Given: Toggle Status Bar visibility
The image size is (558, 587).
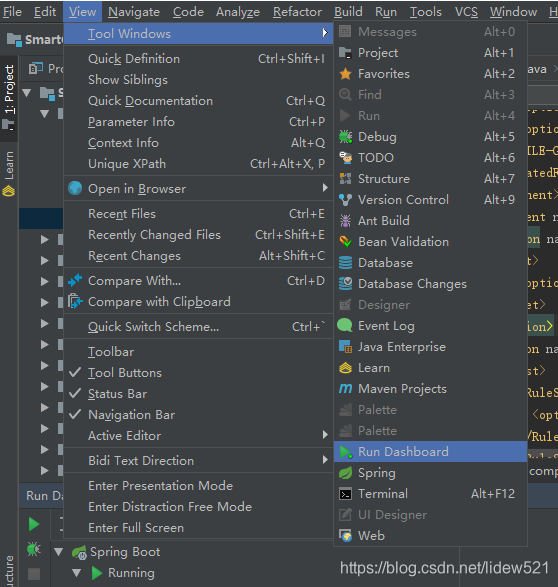Looking at the screenshot, I should point(198,394).
